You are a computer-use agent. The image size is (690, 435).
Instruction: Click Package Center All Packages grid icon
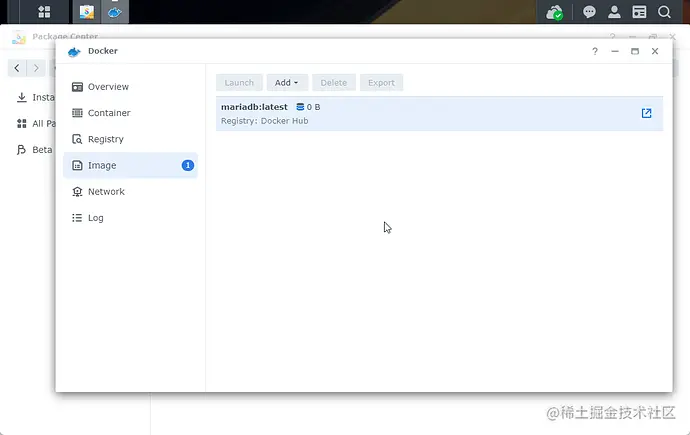click(22, 124)
